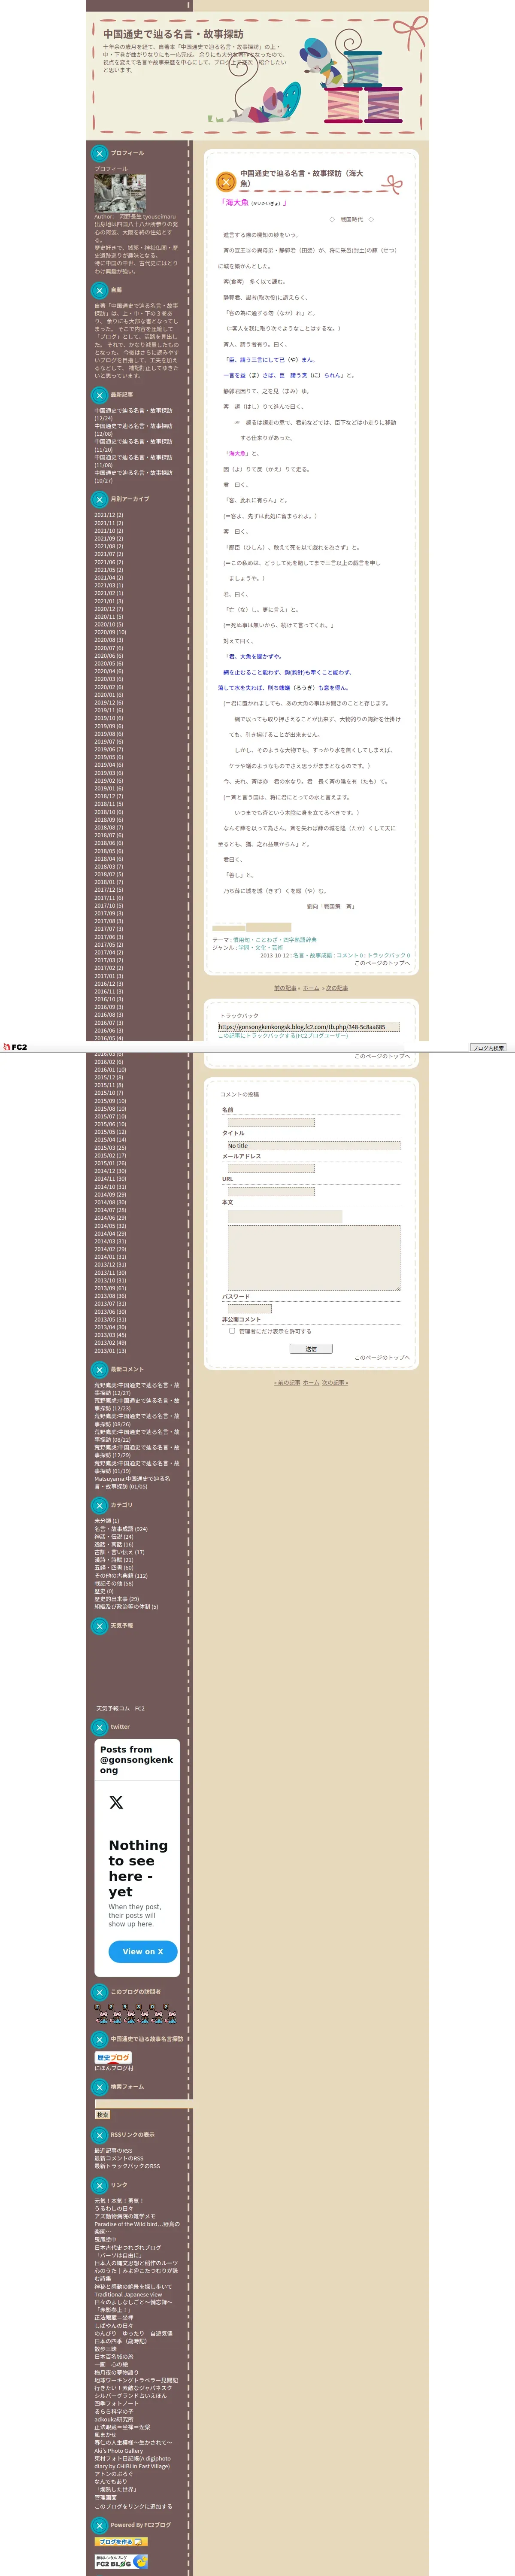The image size is (515, 2576).
Task: Click the icon beside このブログの訪問者 heading
Action: tap(99, 1992)
